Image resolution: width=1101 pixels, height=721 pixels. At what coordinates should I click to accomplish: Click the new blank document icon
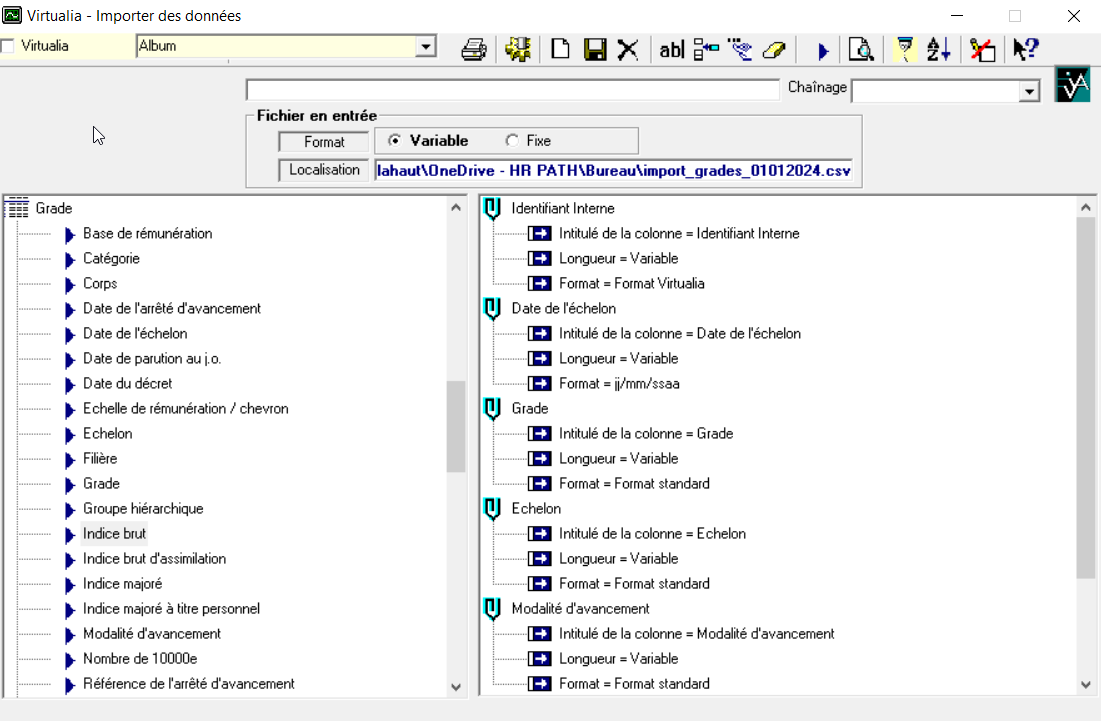561,49
